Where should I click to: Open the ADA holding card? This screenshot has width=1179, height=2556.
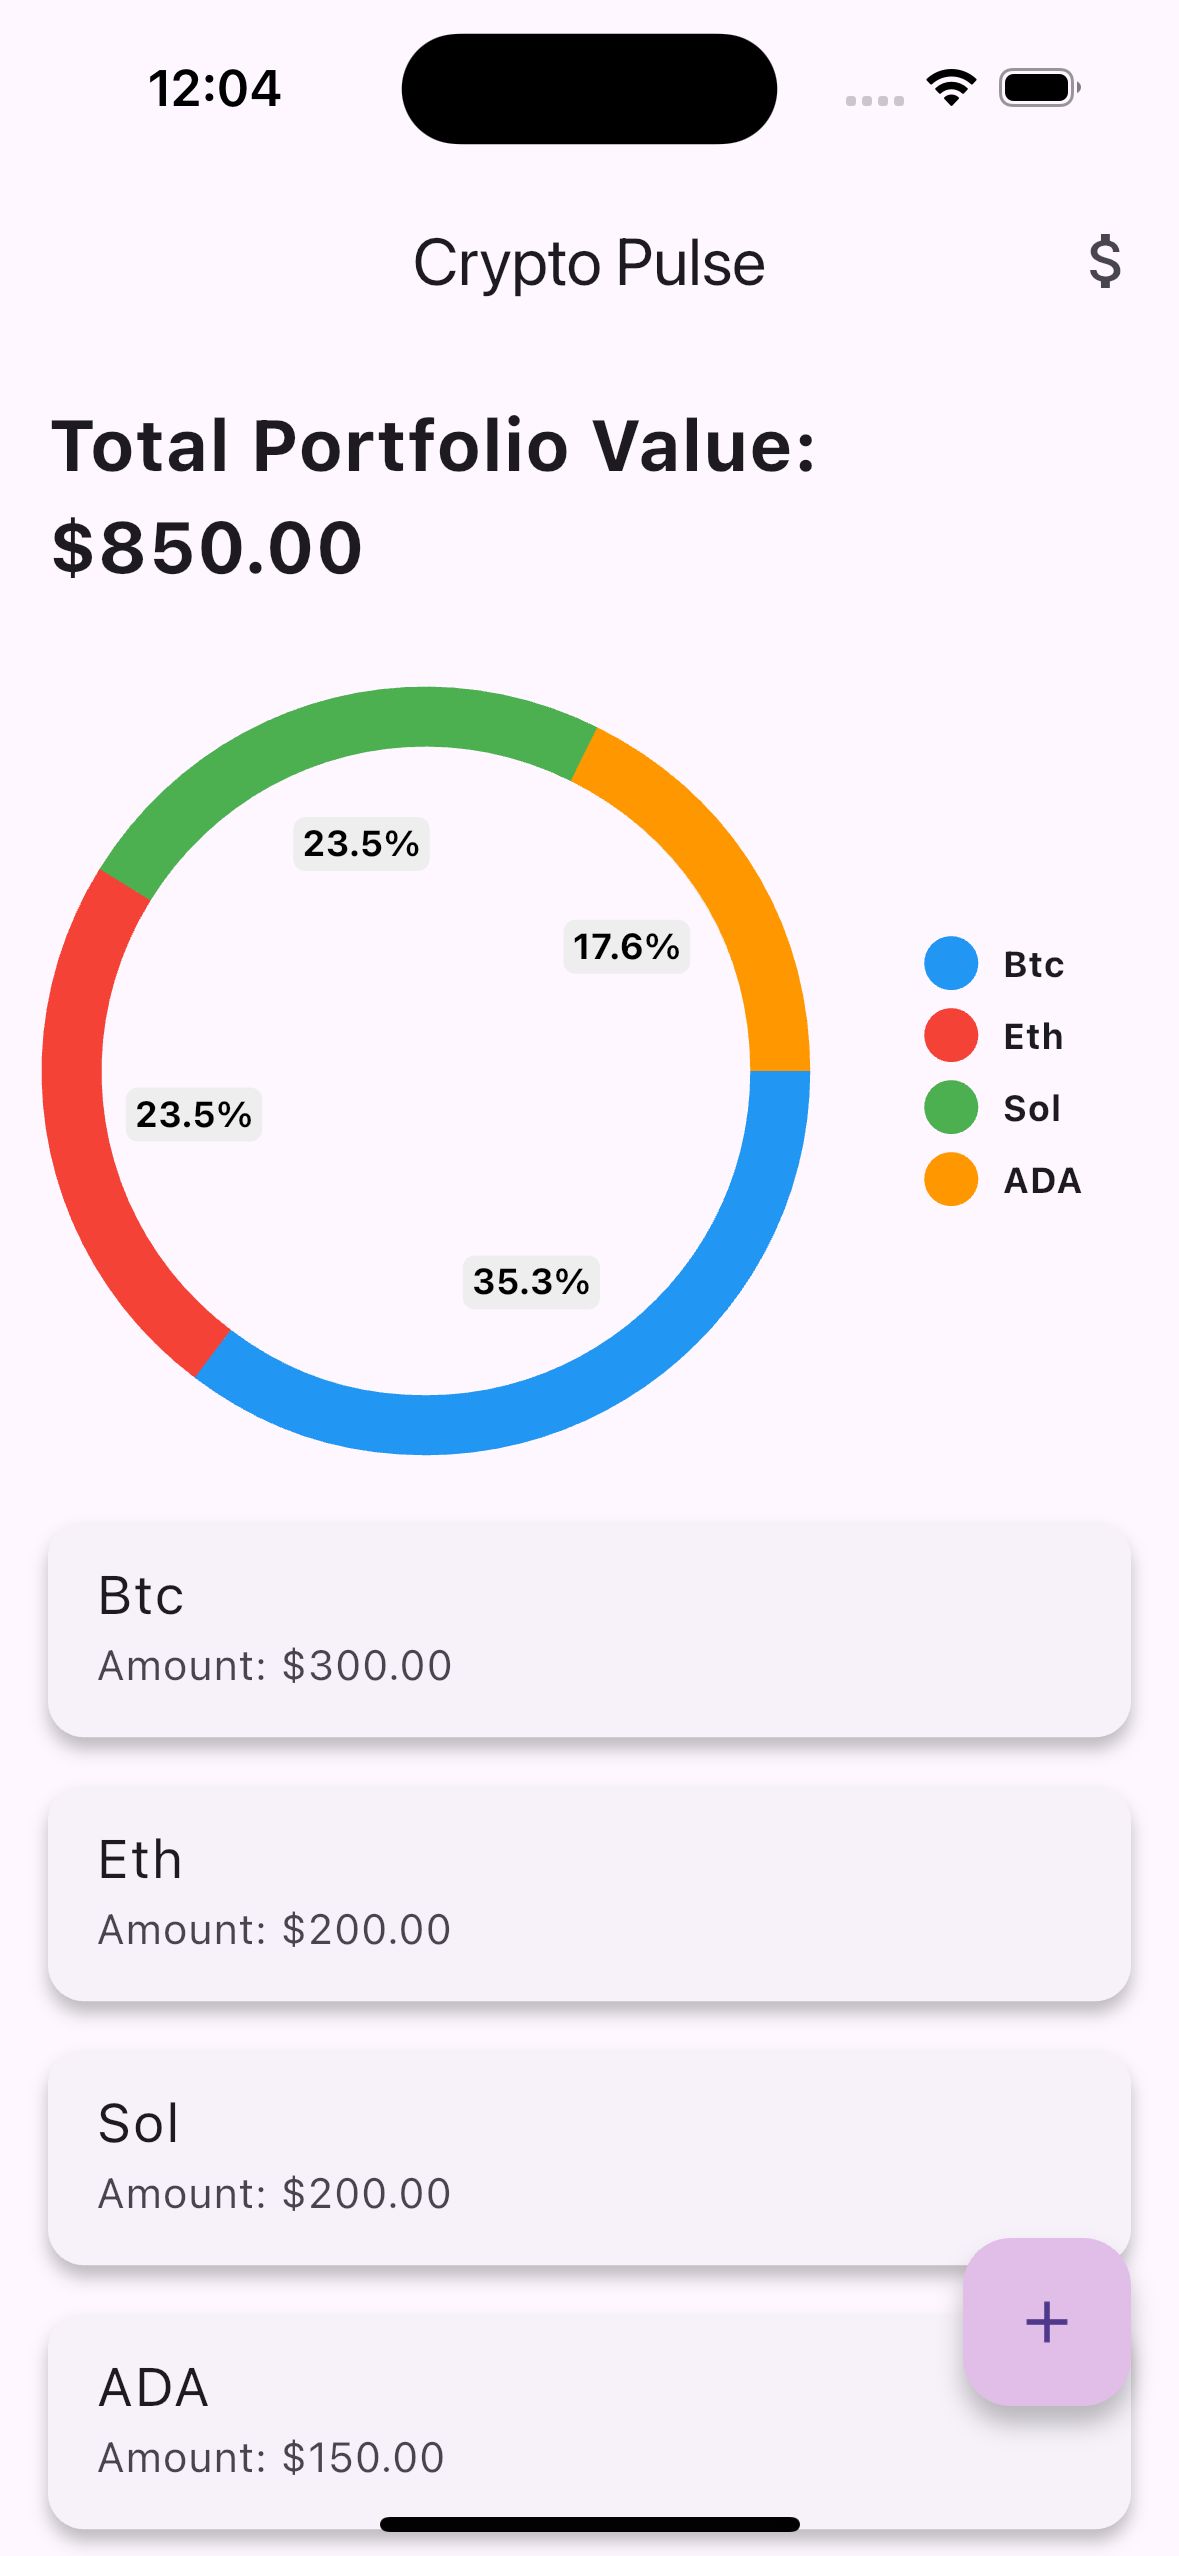(500, 2422)
